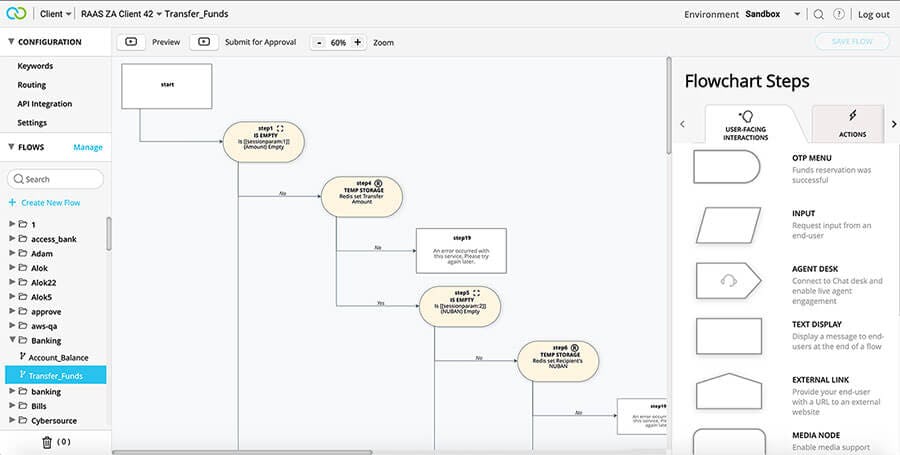900x455 pixels.
Task: Open the RAAS ZA Client 42 dropdown
Action: click(x=122, y=14)
